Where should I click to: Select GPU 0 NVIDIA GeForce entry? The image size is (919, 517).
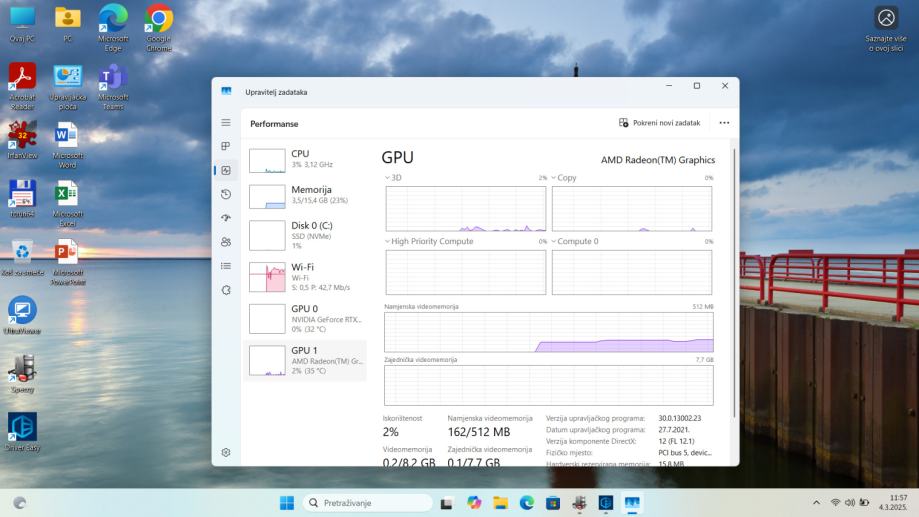pos(305,318)
